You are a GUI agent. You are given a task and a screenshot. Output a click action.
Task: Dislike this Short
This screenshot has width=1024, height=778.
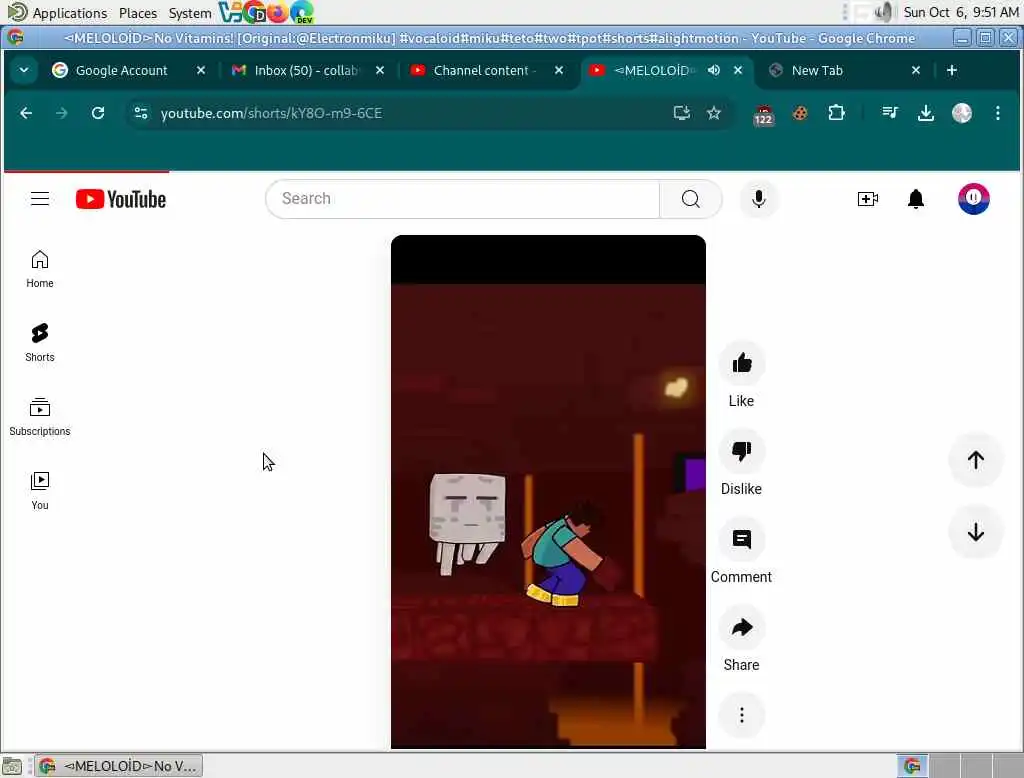pos(741,451)
